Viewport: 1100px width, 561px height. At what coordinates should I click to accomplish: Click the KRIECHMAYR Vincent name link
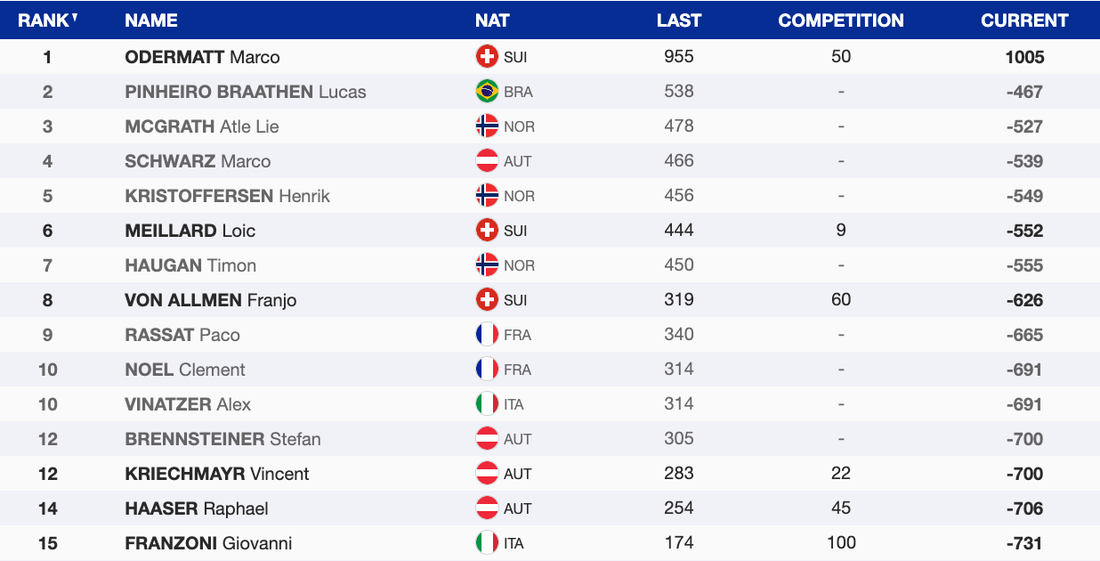[217, 474]
